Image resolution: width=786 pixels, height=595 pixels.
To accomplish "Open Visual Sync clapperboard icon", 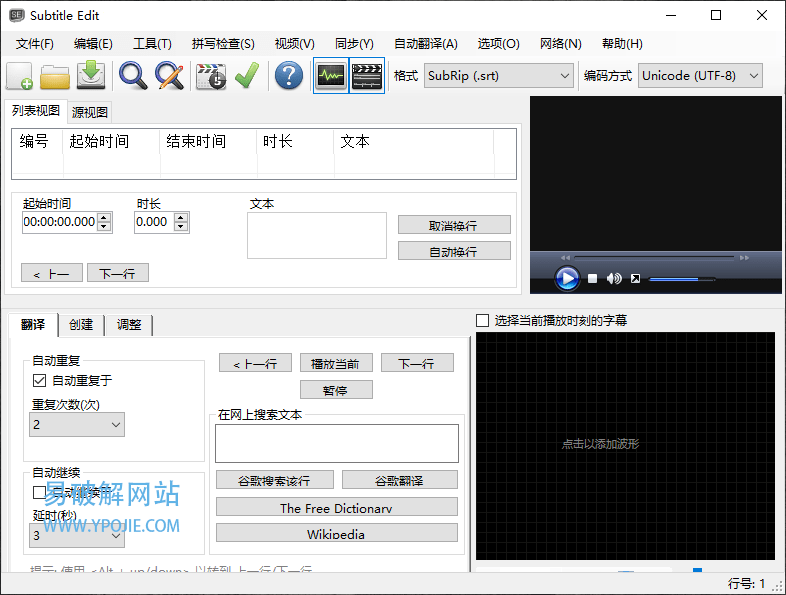I will click(211, 76).
